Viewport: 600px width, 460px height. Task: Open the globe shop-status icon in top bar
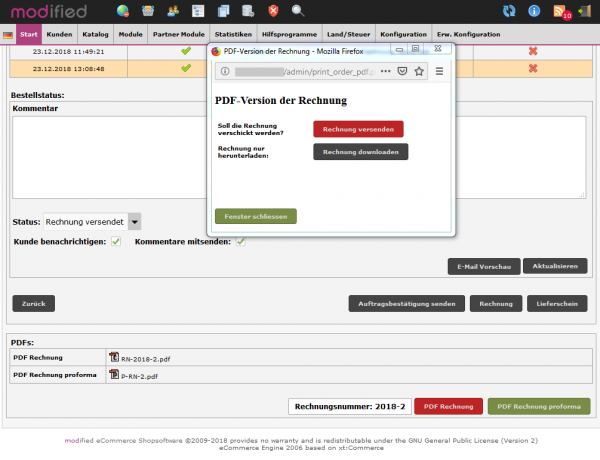point(123,11)
